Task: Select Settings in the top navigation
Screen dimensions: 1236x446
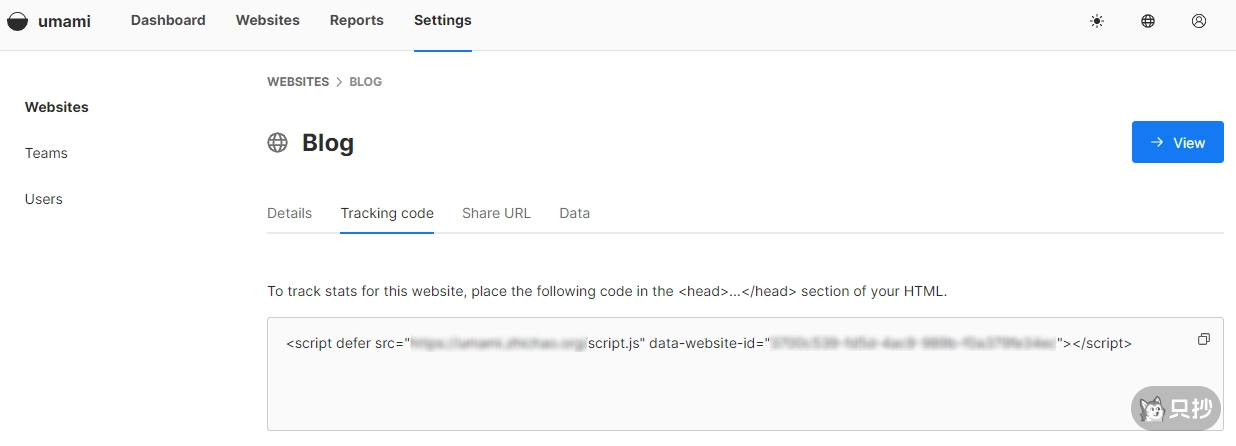Action: tap(442, 20)
